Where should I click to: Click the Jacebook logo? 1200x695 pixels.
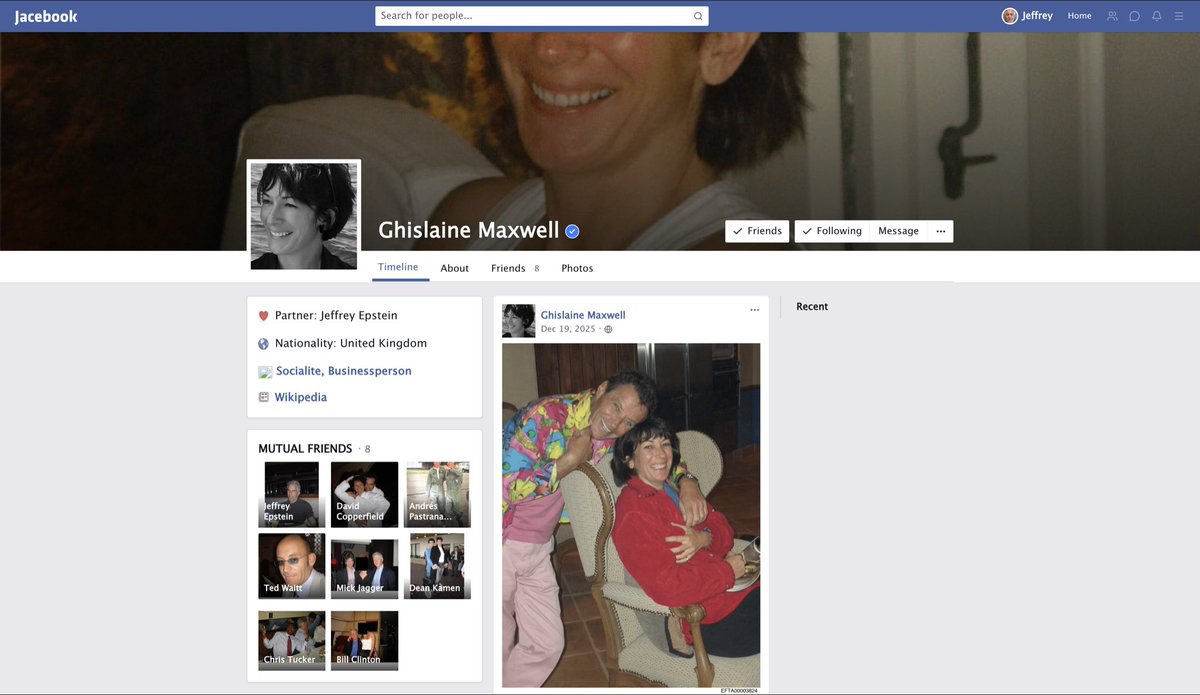pos(46,16)
